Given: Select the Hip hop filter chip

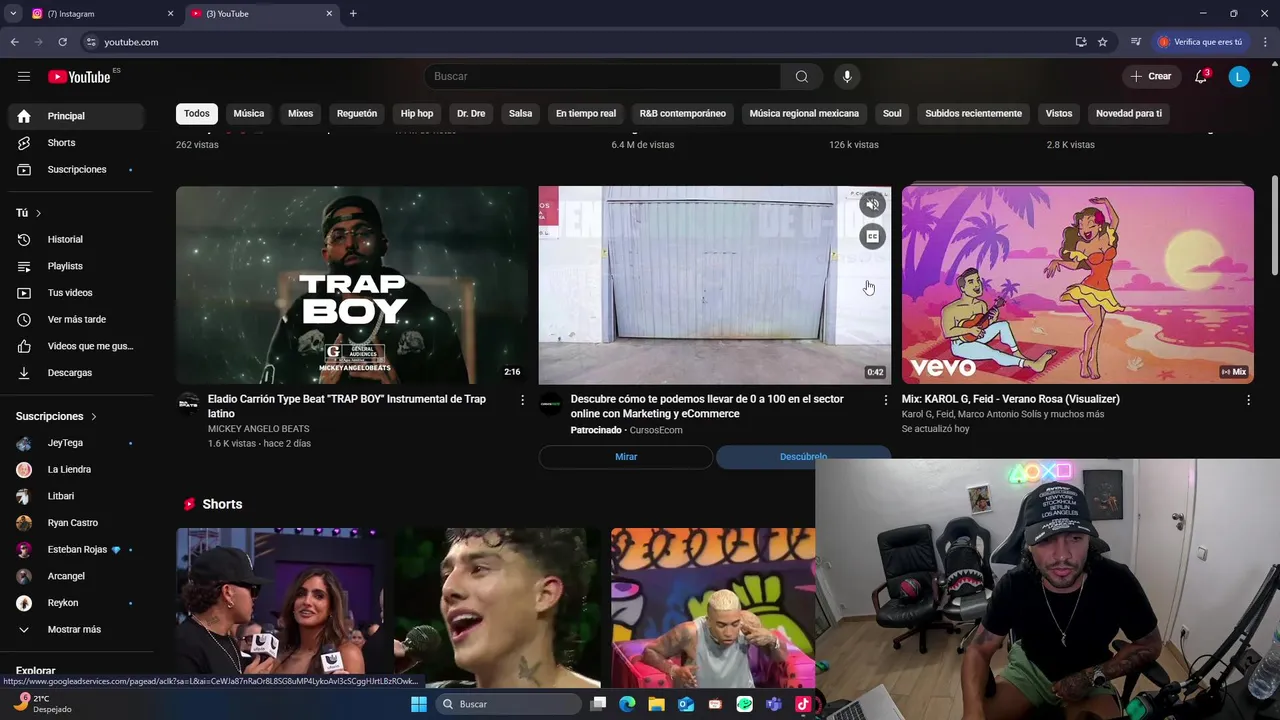Looking at the screenshot, I should (417, 113).
